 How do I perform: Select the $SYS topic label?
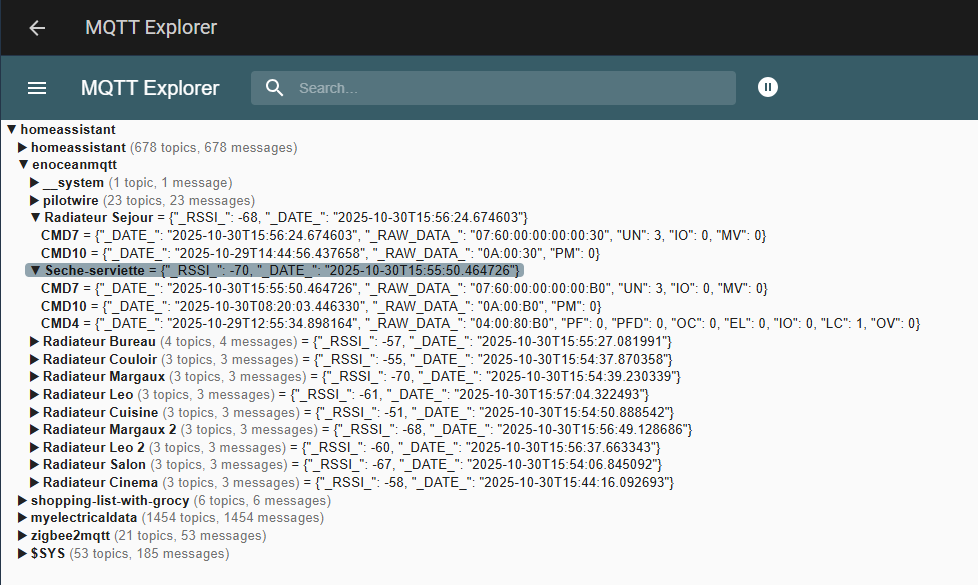click(x=48, y=554)
